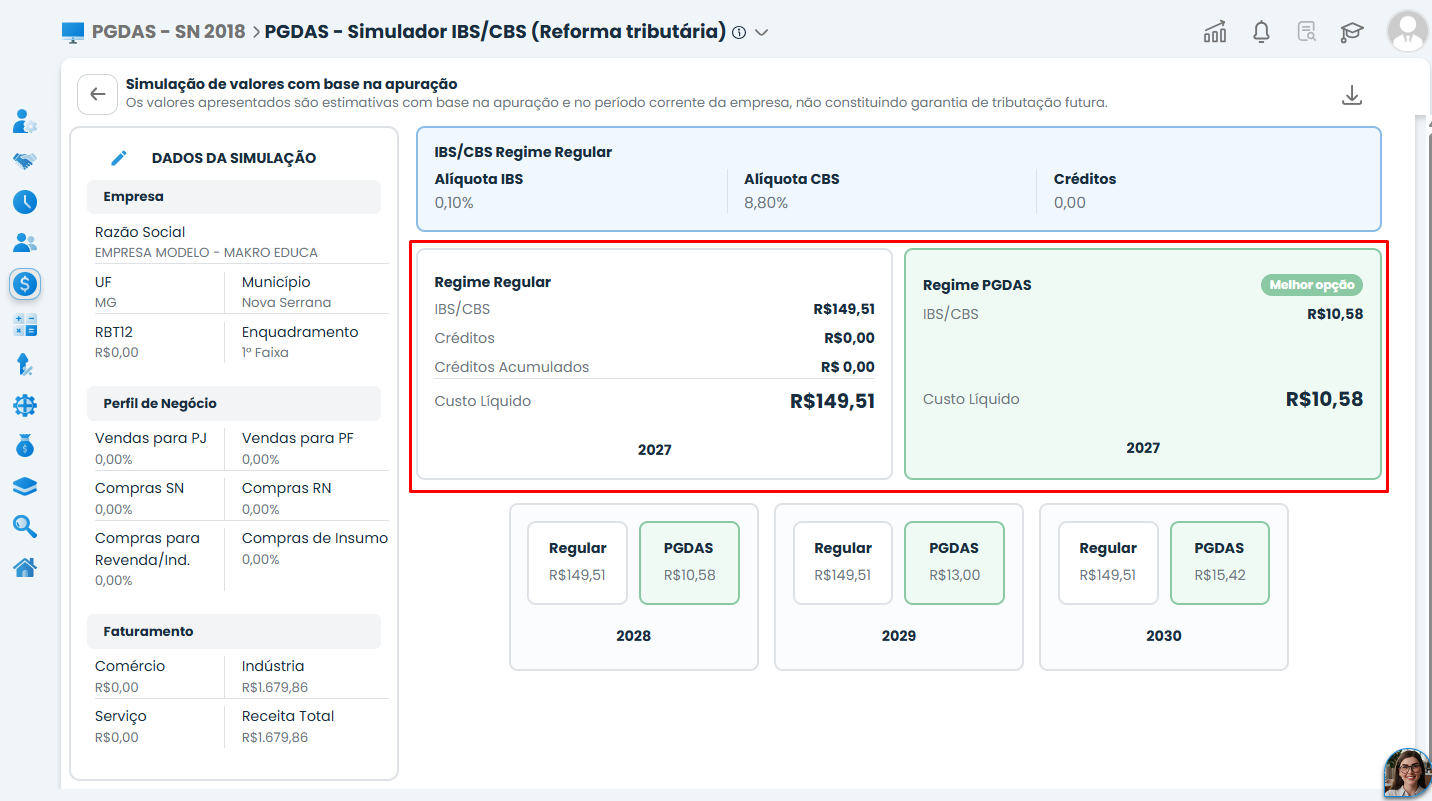This screenshot has width=1432, height=801.
Task: Click the Enquadramento value '1ª Faixa'
Action: 265,353
